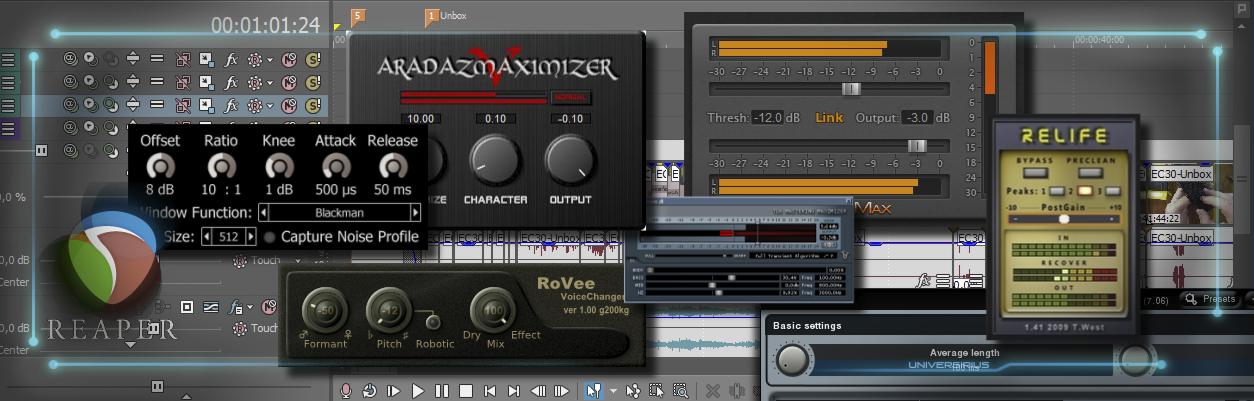Increase Size value with right arrow
This screenshot has width=1254, height=401.
click(x=251, y=237)
